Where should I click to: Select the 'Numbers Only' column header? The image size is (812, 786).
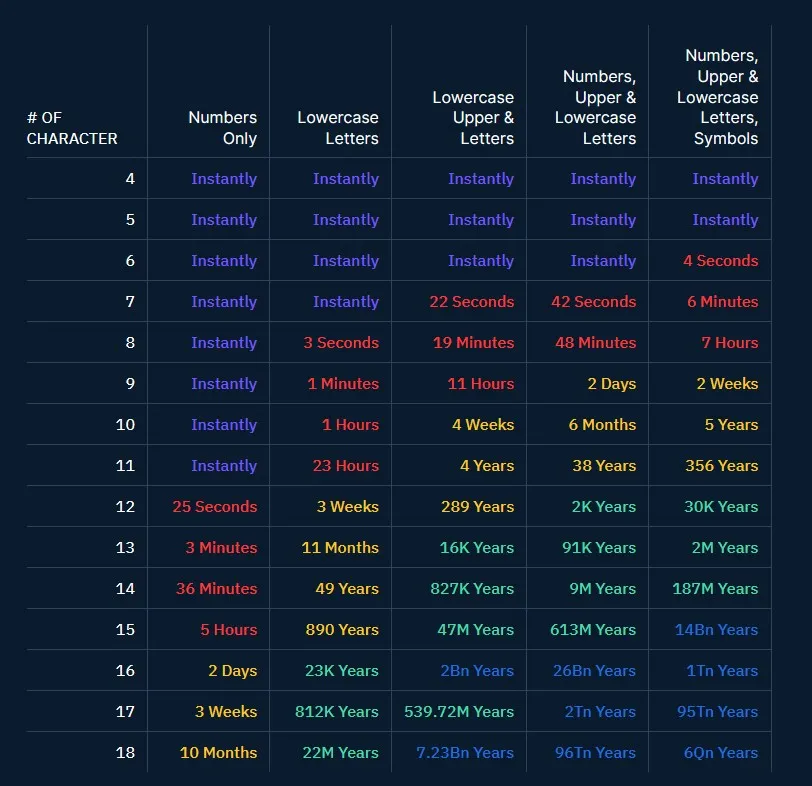[223, 128]
